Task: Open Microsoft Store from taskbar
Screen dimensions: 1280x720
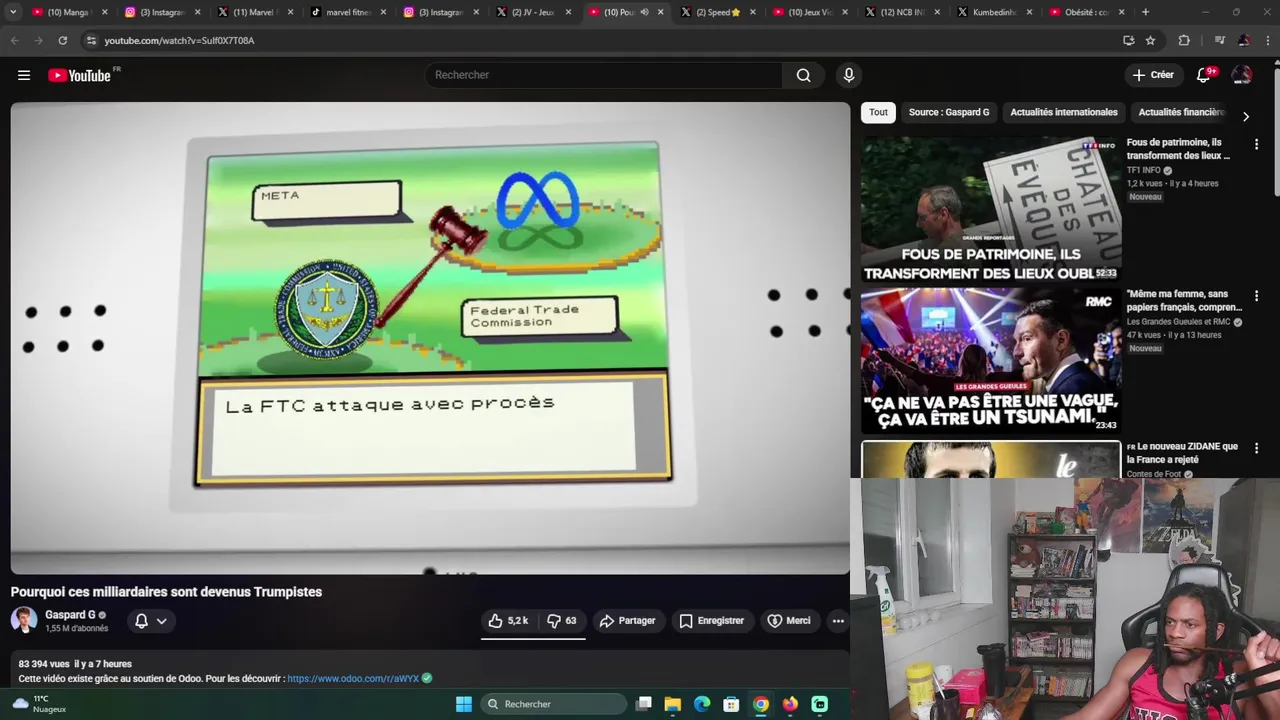Action: click(731, 704)
